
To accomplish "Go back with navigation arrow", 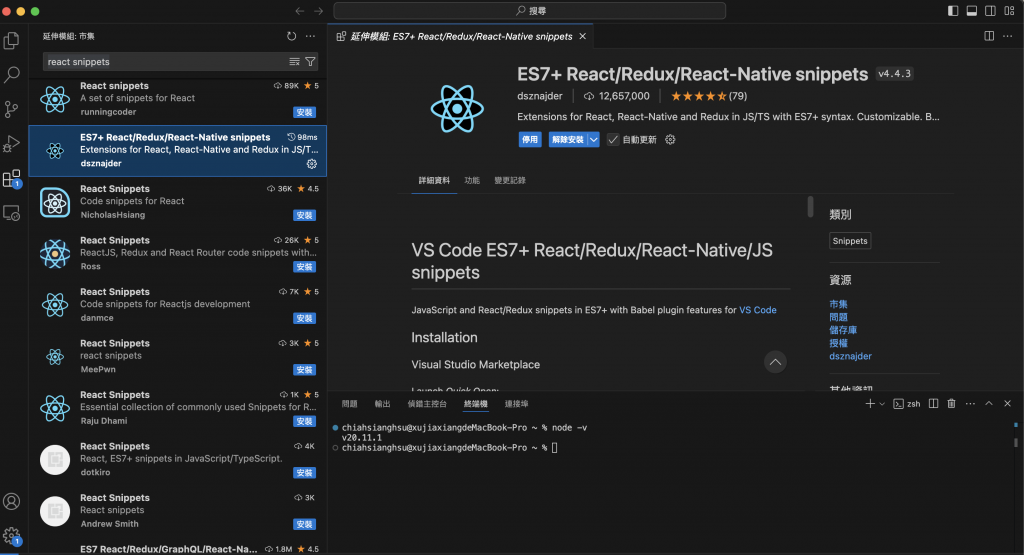I will (300, 11).
